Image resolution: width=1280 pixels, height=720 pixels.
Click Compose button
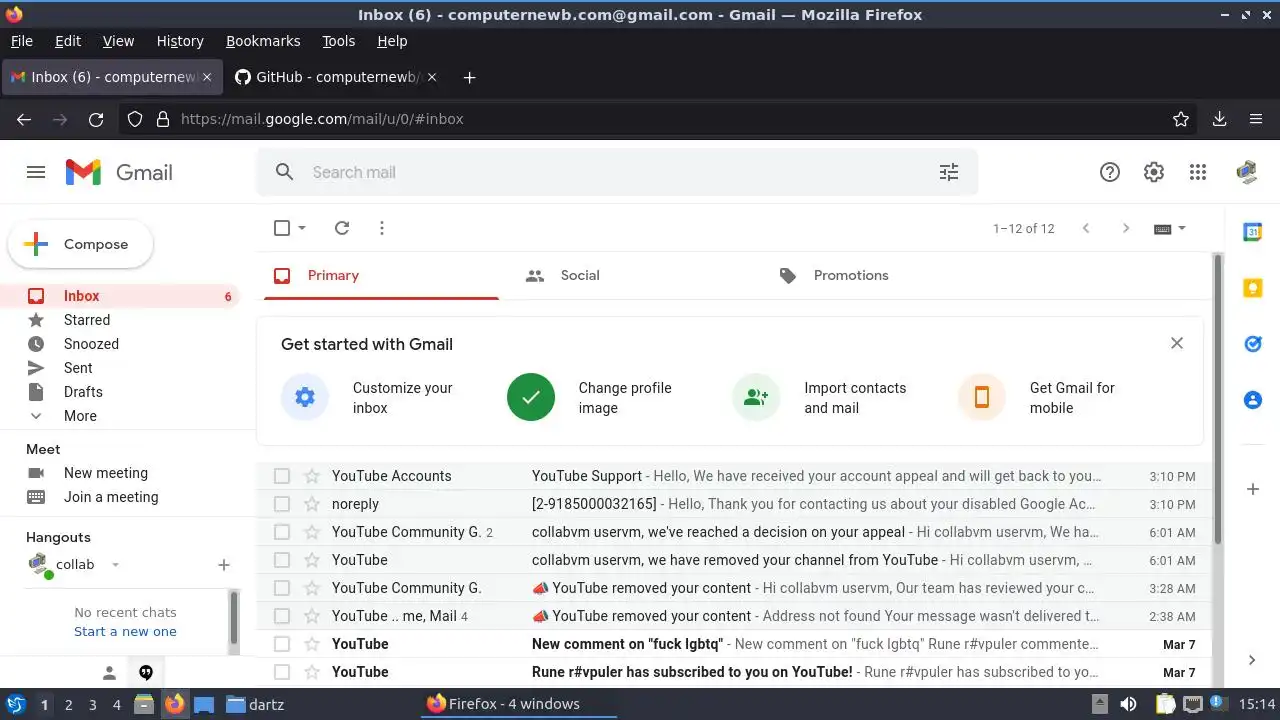80,244
